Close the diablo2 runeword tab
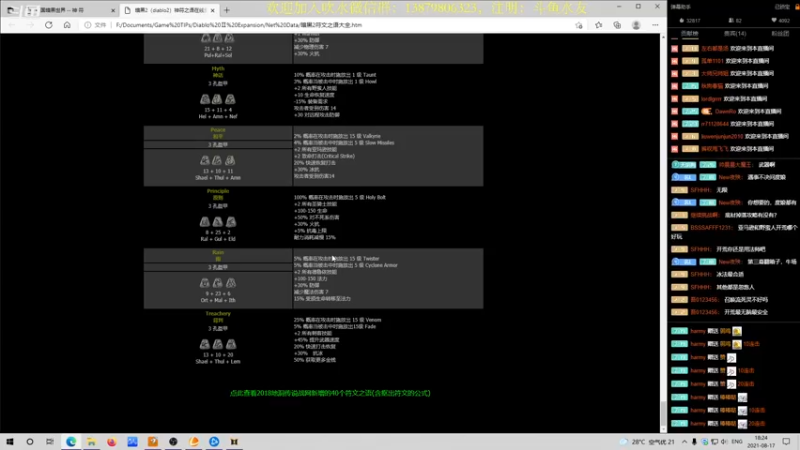 (212, 10)
